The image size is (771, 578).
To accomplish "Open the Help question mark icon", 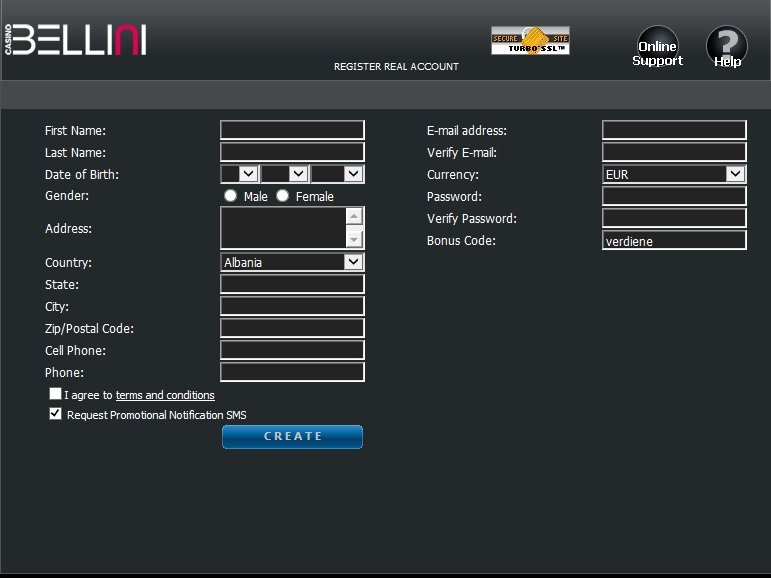I will [727, 48].
